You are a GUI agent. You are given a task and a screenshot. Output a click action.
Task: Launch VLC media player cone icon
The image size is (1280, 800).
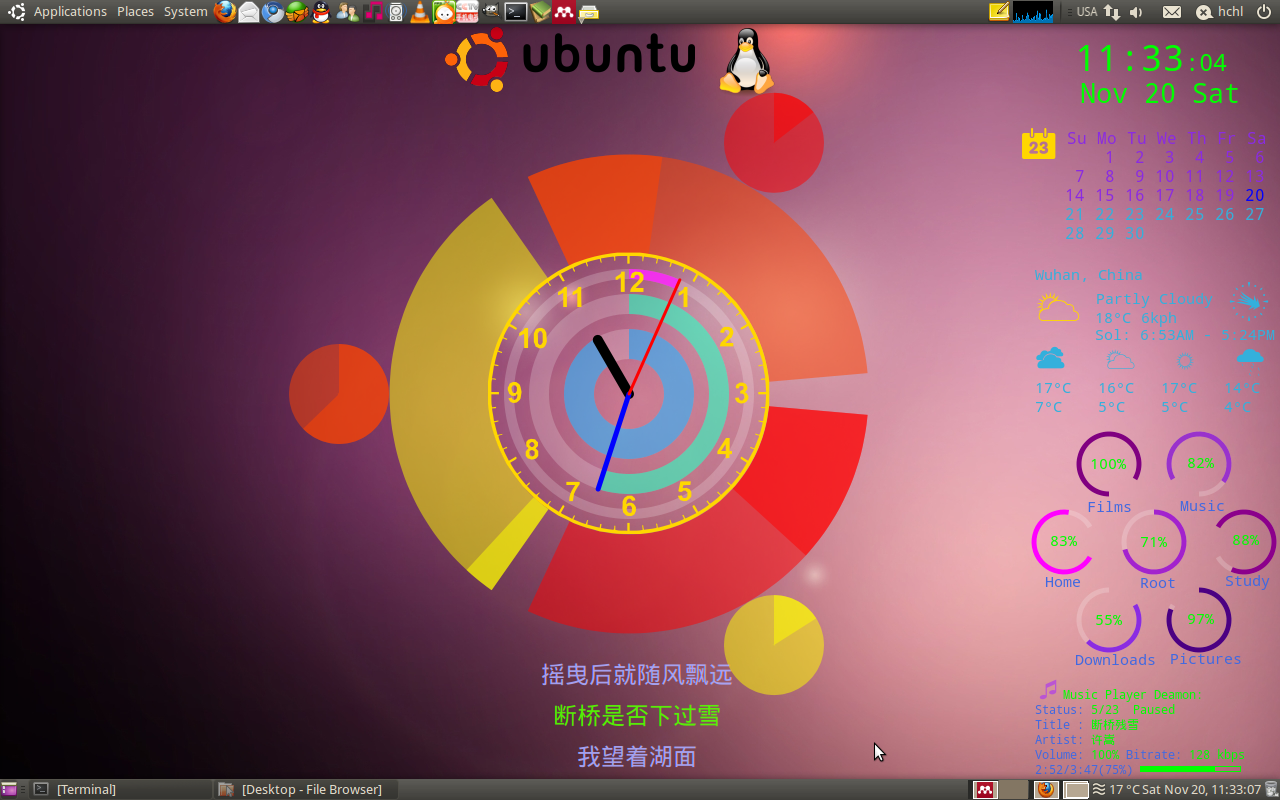coord(420,12)
